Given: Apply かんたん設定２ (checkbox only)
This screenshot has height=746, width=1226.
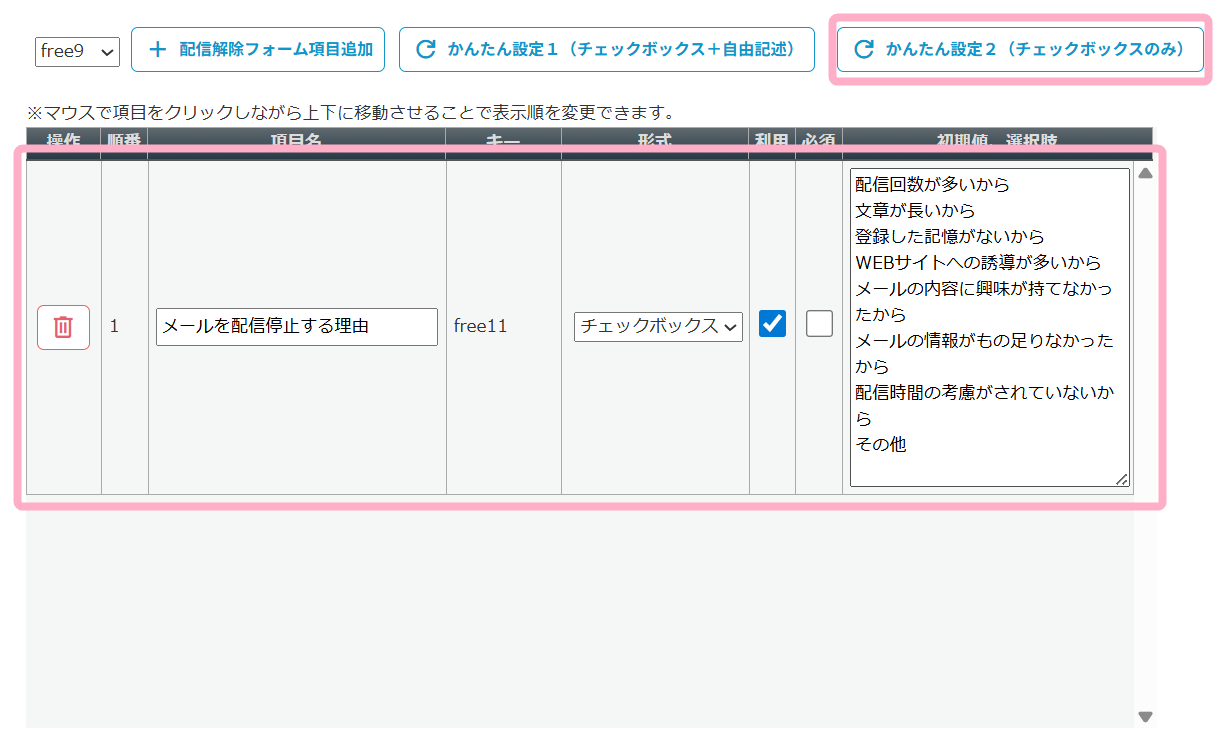Looking at the screenshot, I should tap(1020, 50).
